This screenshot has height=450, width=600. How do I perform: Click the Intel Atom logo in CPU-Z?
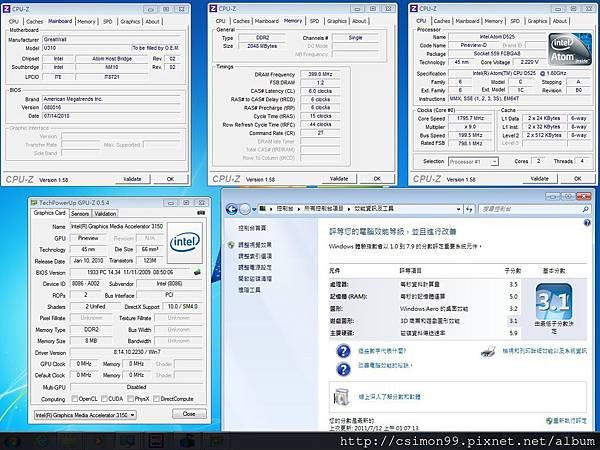point(570,49)
